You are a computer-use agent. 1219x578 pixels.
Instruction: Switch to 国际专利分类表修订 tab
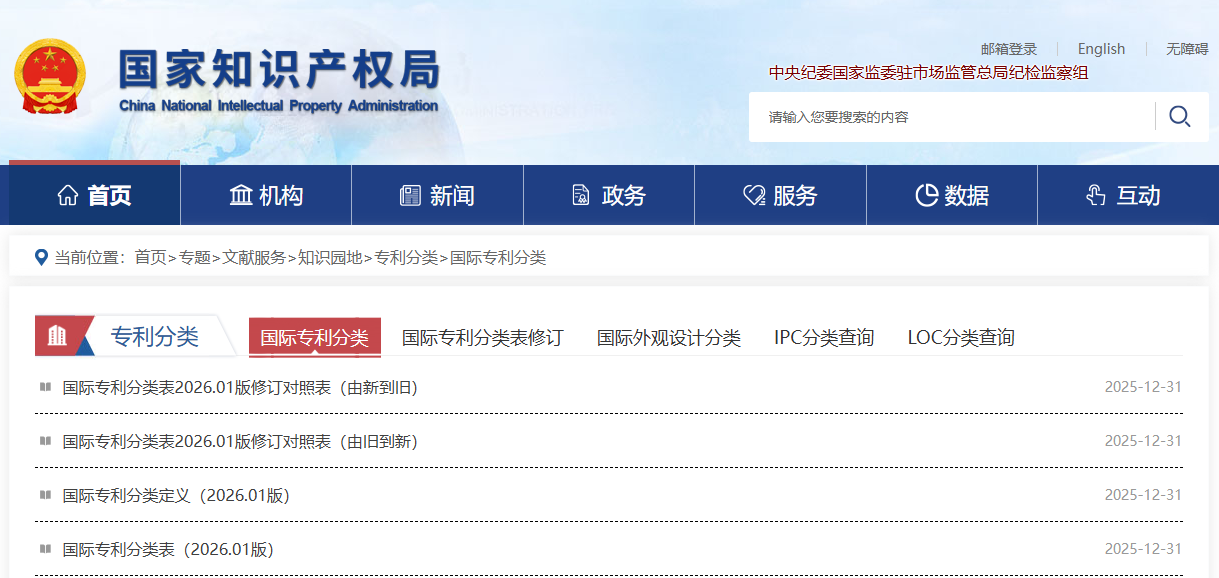tap(482, 338)
